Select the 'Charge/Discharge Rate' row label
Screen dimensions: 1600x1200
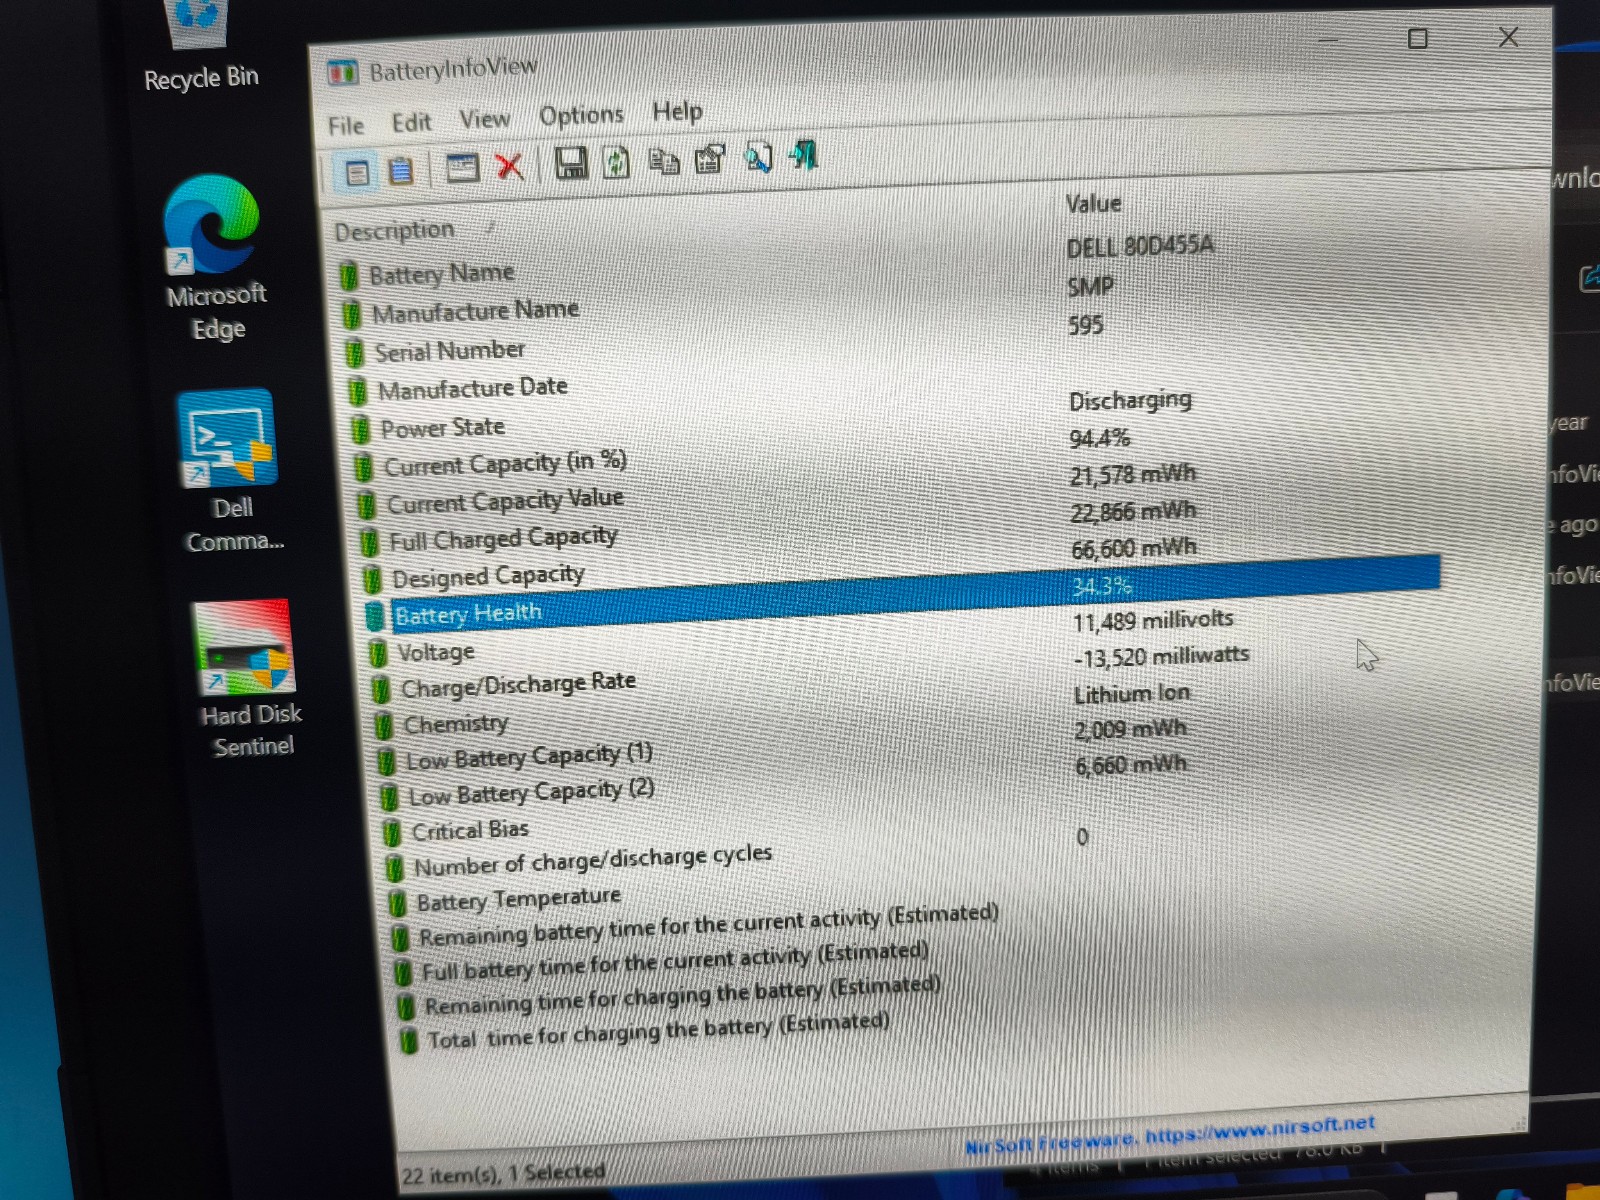point(518,686)
